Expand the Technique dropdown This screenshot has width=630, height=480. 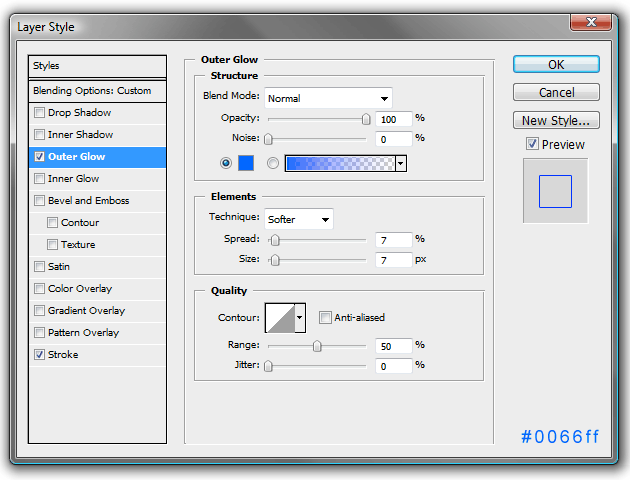(x=299, y=219)
